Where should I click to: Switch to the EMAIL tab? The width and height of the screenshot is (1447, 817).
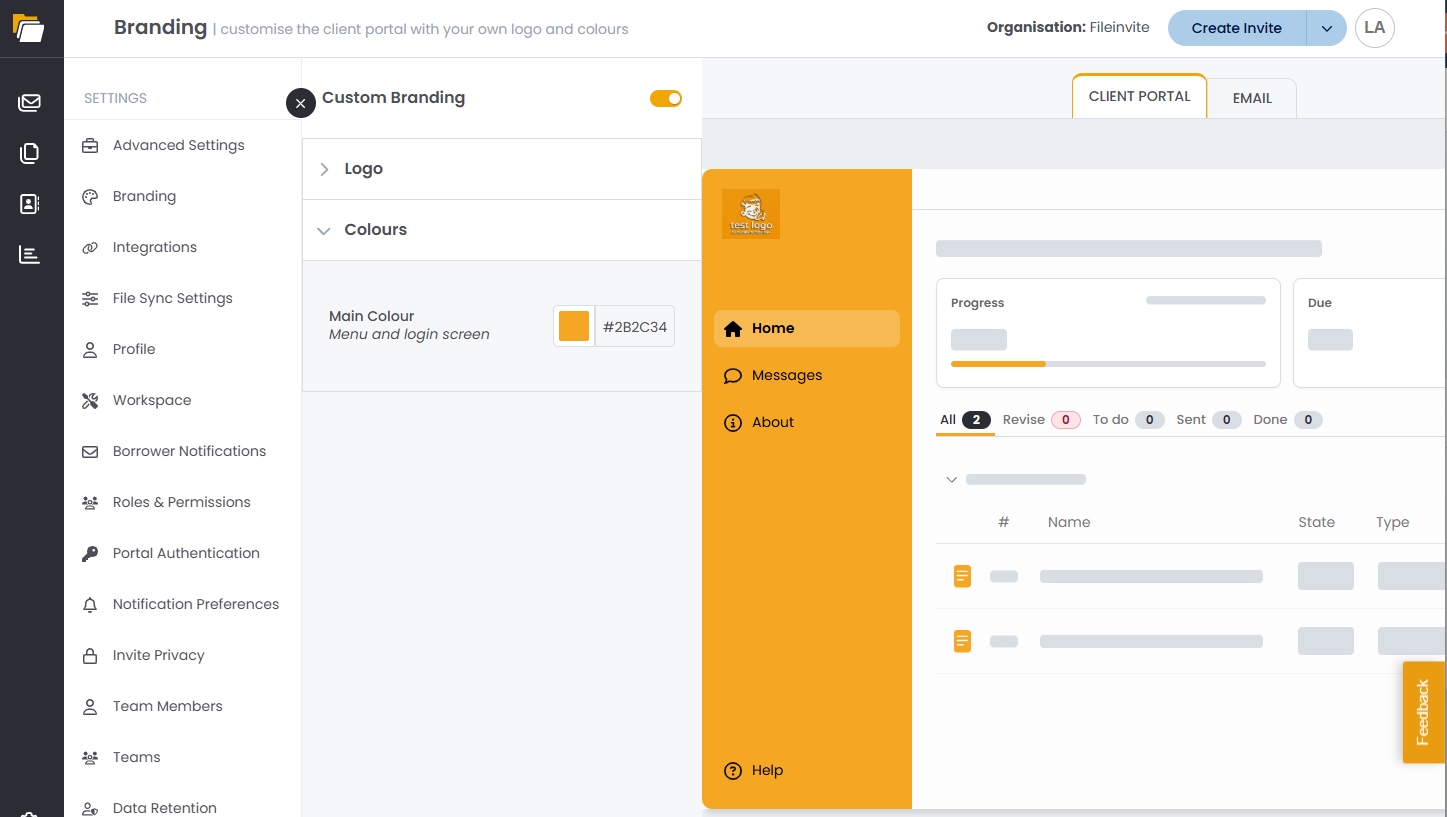click(1252, 98)
